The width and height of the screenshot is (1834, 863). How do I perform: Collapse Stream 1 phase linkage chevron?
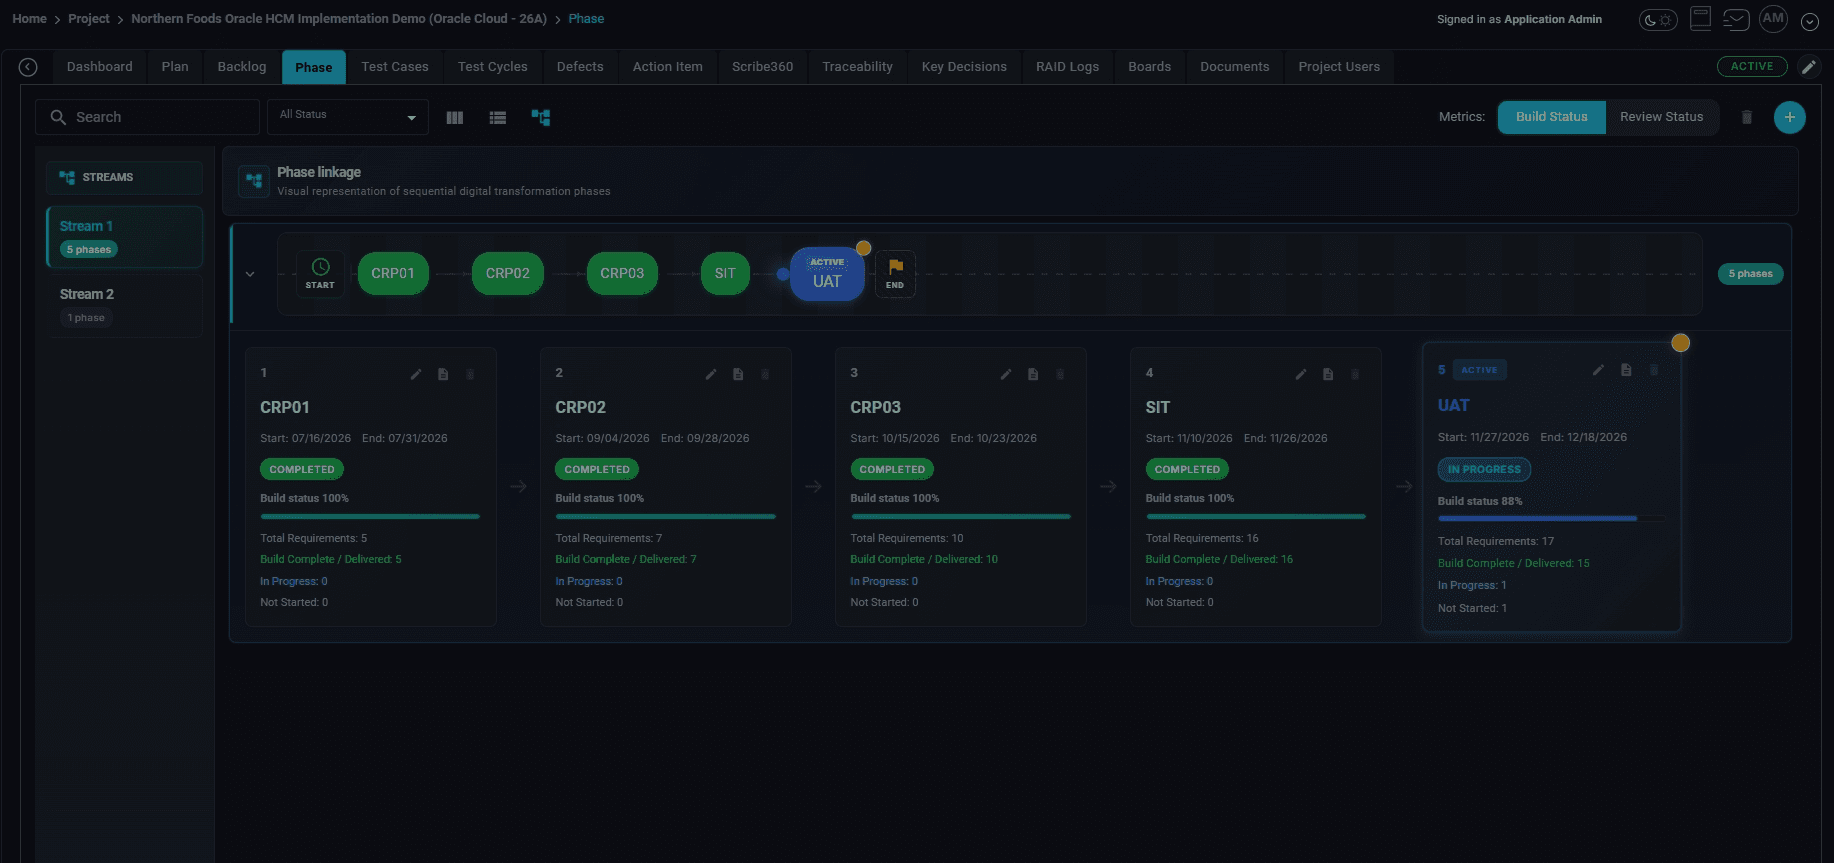(x=250, y=274)
